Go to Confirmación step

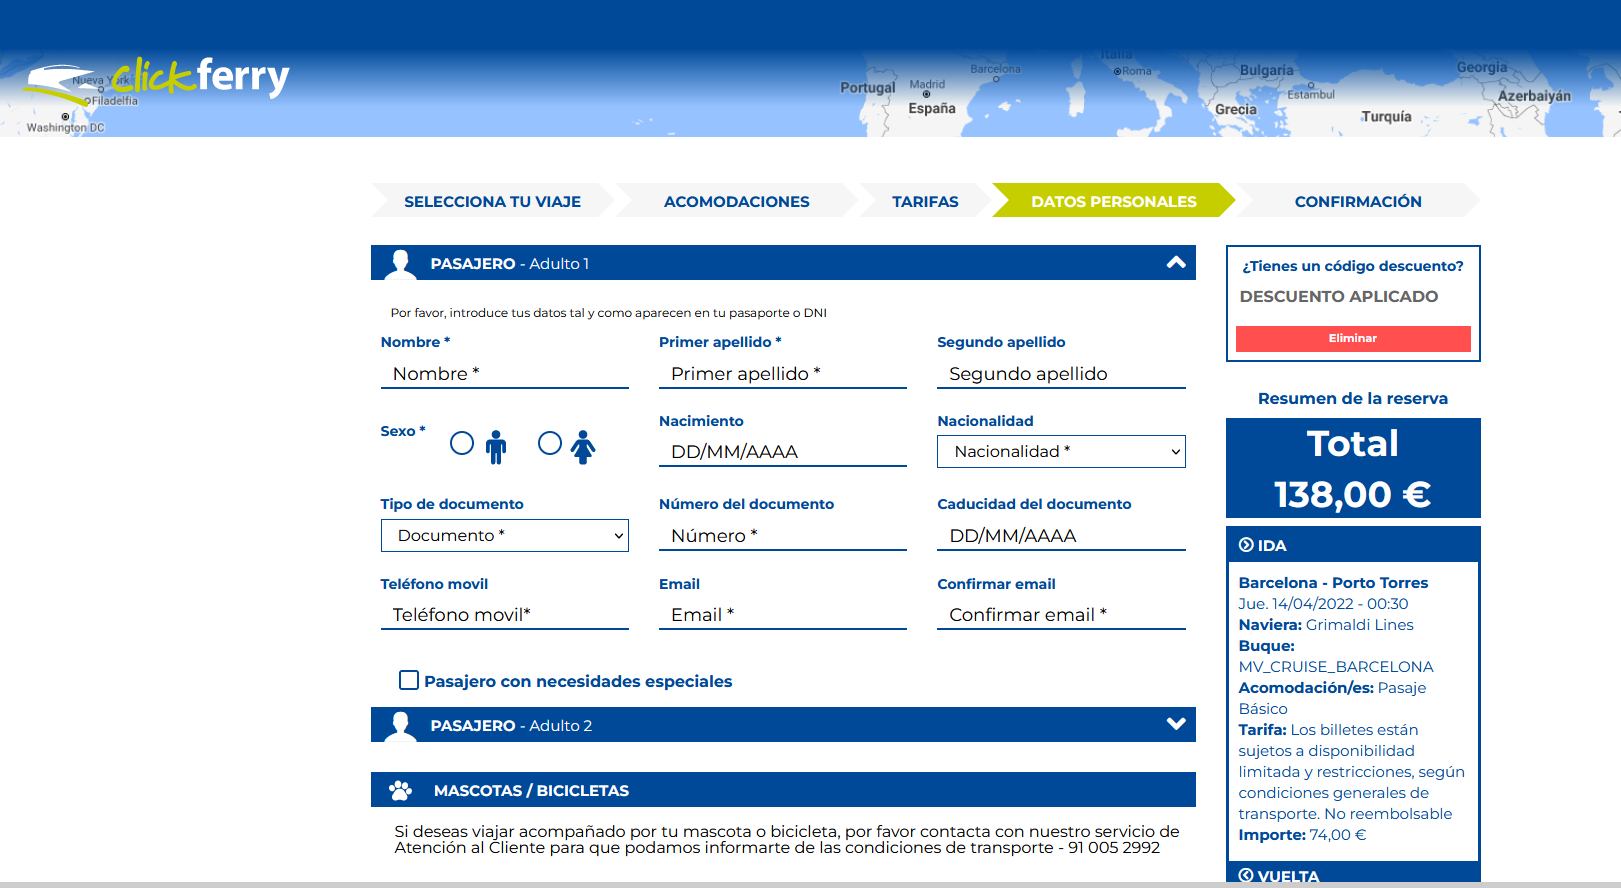point(1358,201)
